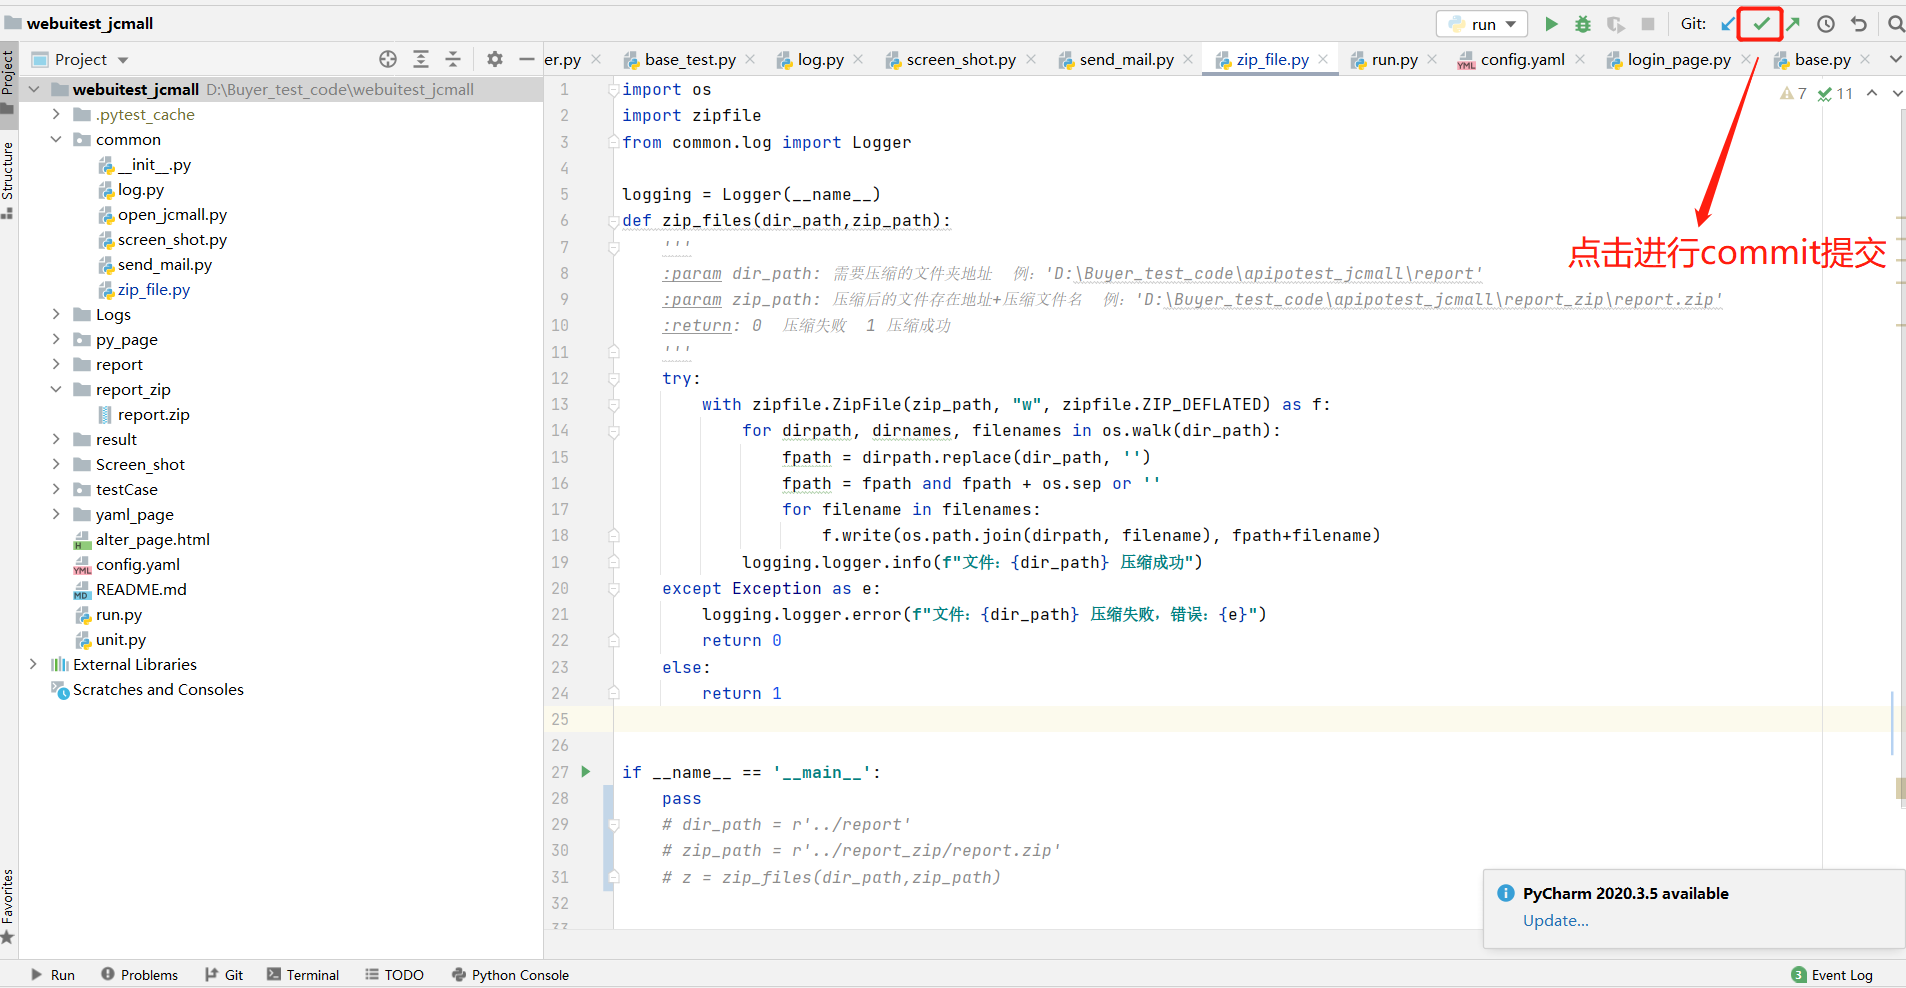Show hidden editor tabs dropdown

point(1895,59)
